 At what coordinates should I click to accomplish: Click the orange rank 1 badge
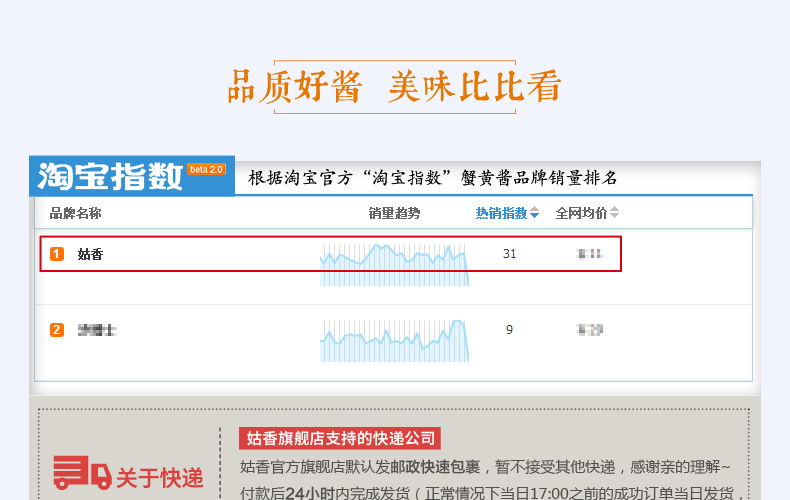coord(57,254)
